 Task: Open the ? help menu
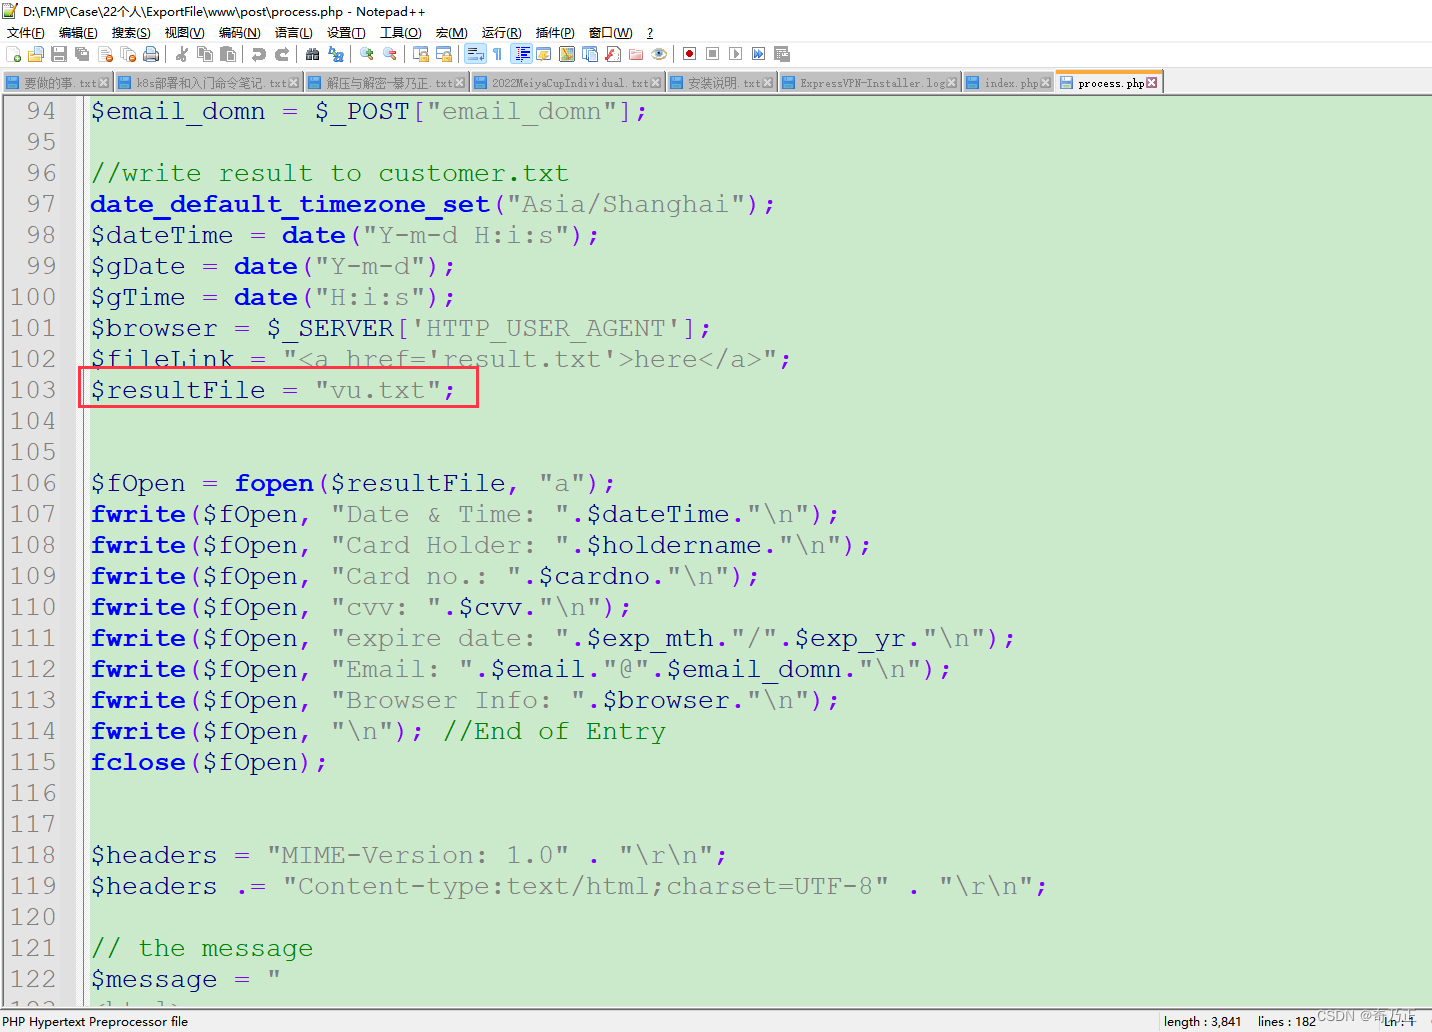[x=650, y=33]
